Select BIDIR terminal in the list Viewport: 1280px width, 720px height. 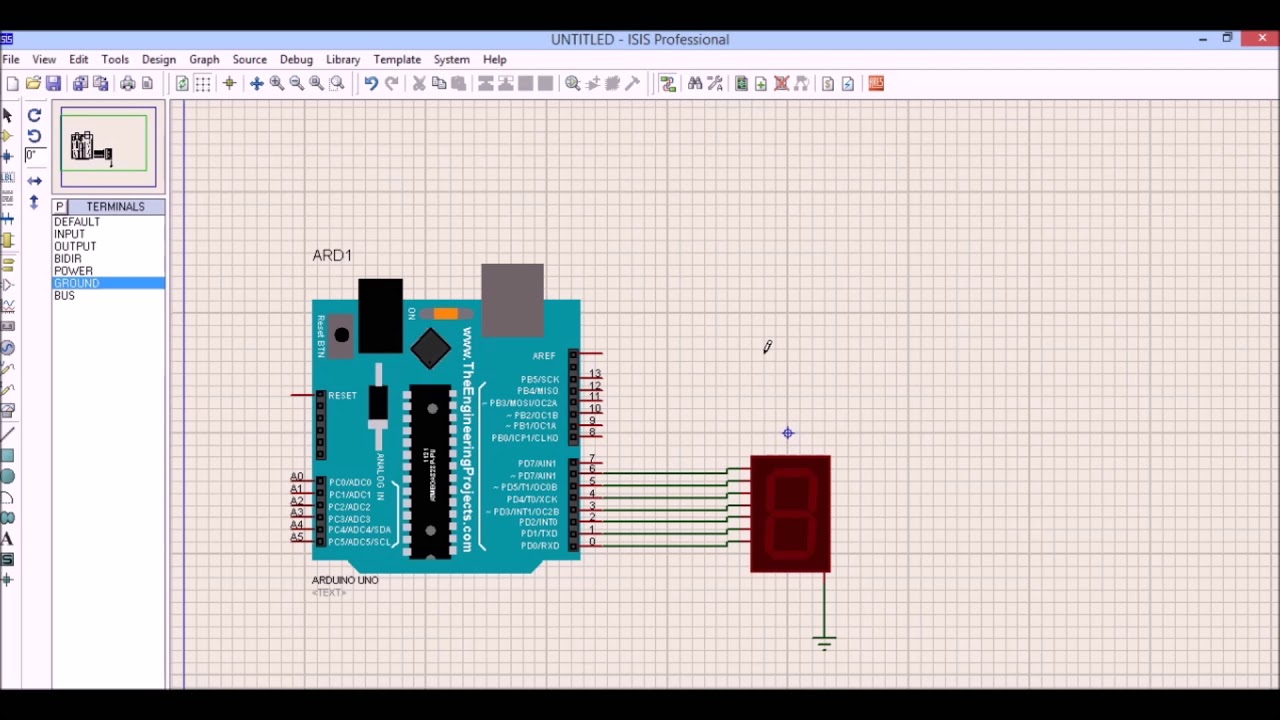[x=109, y=259]
